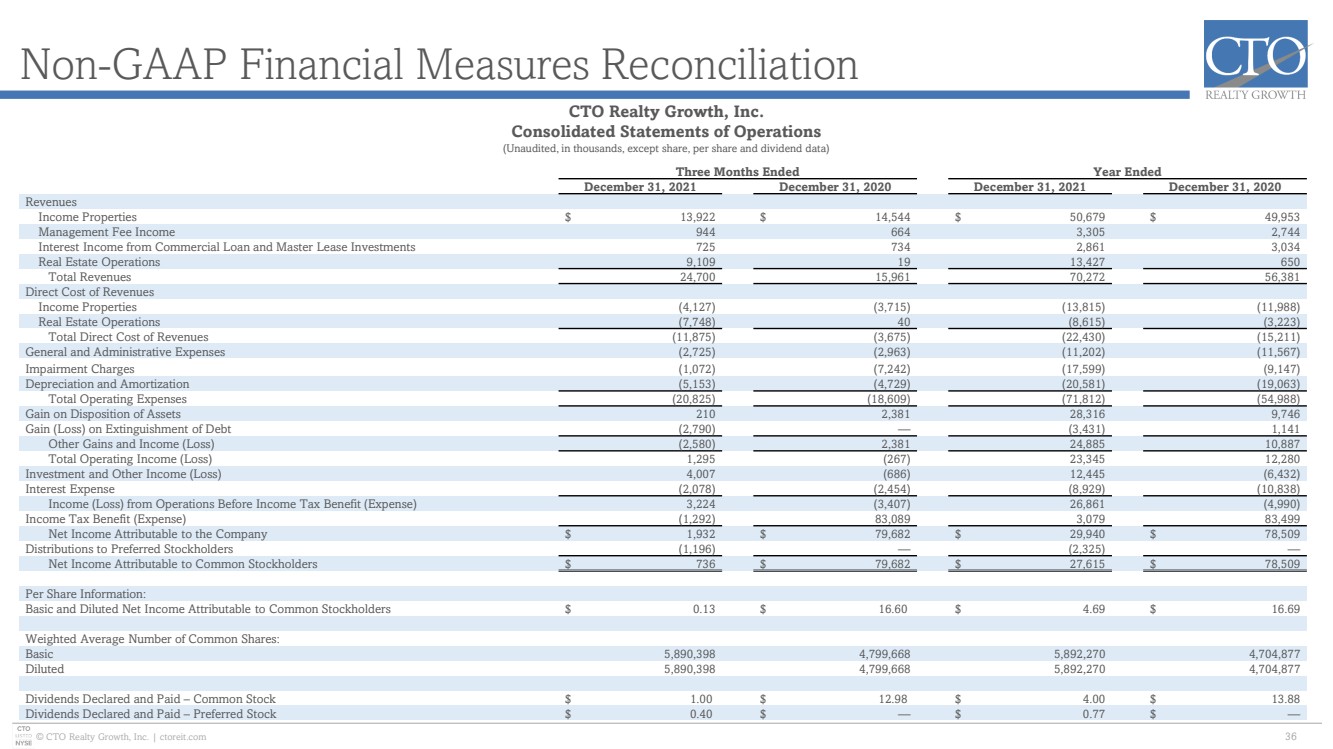Click the 14,544 Income Properties revenue value

click(891, 217)
